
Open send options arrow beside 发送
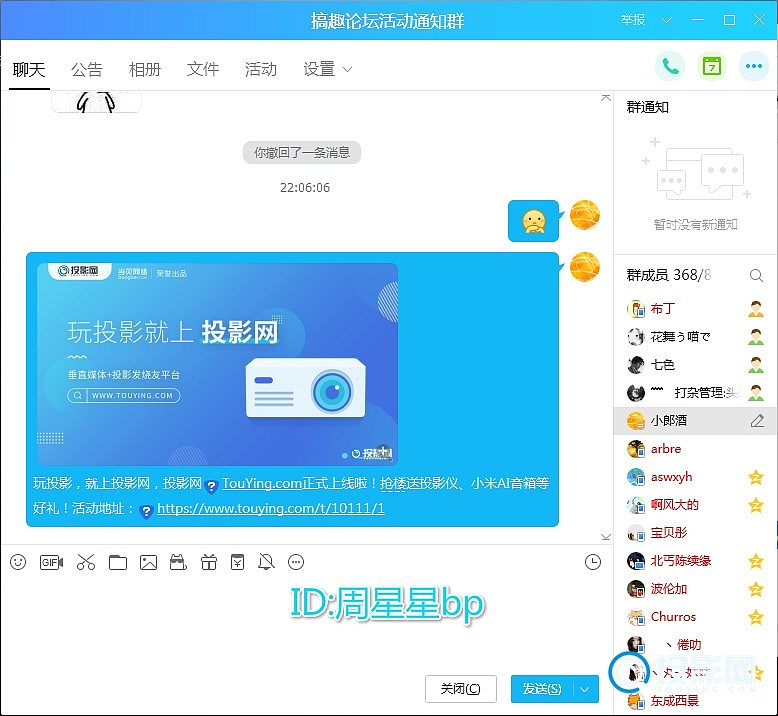(x=585, y=689)
